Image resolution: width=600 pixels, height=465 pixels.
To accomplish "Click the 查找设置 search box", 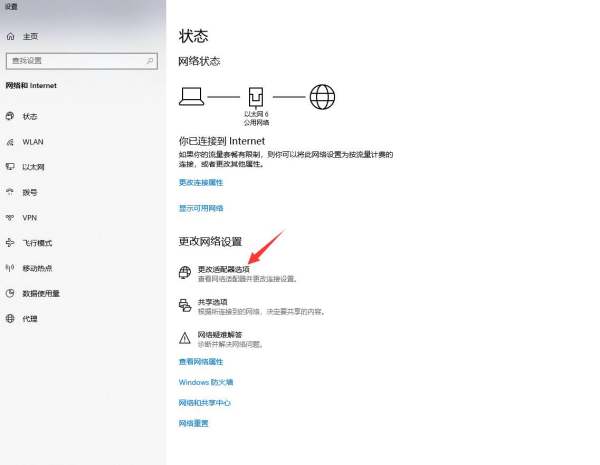I will point(82,61).
